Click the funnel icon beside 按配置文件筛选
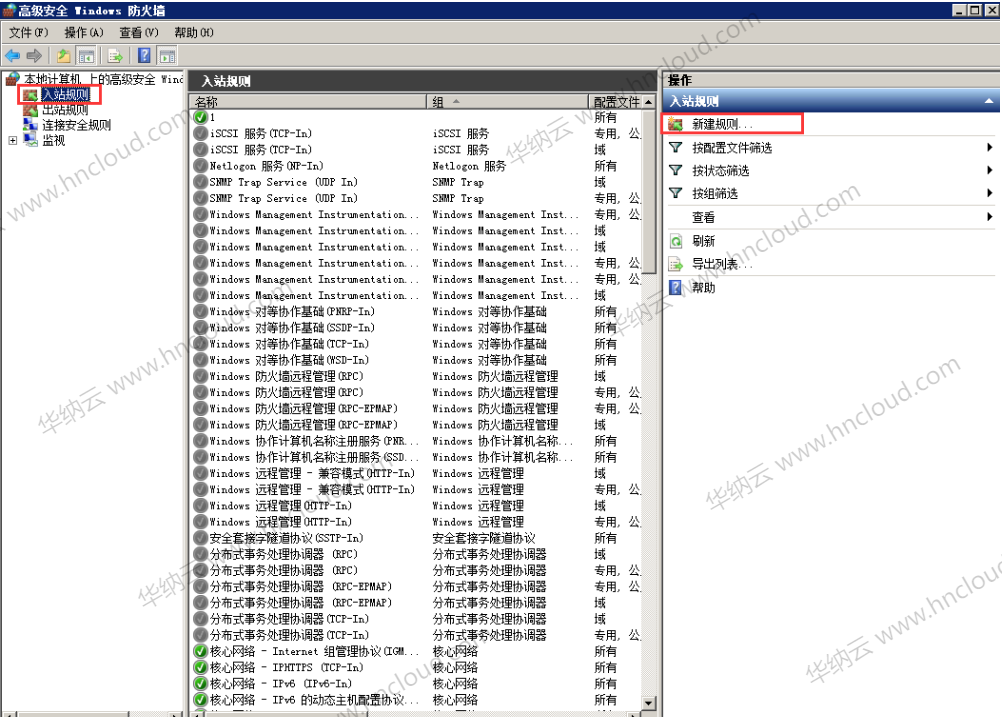This screenshot has width=1002, height=717. tap(675, 148)
